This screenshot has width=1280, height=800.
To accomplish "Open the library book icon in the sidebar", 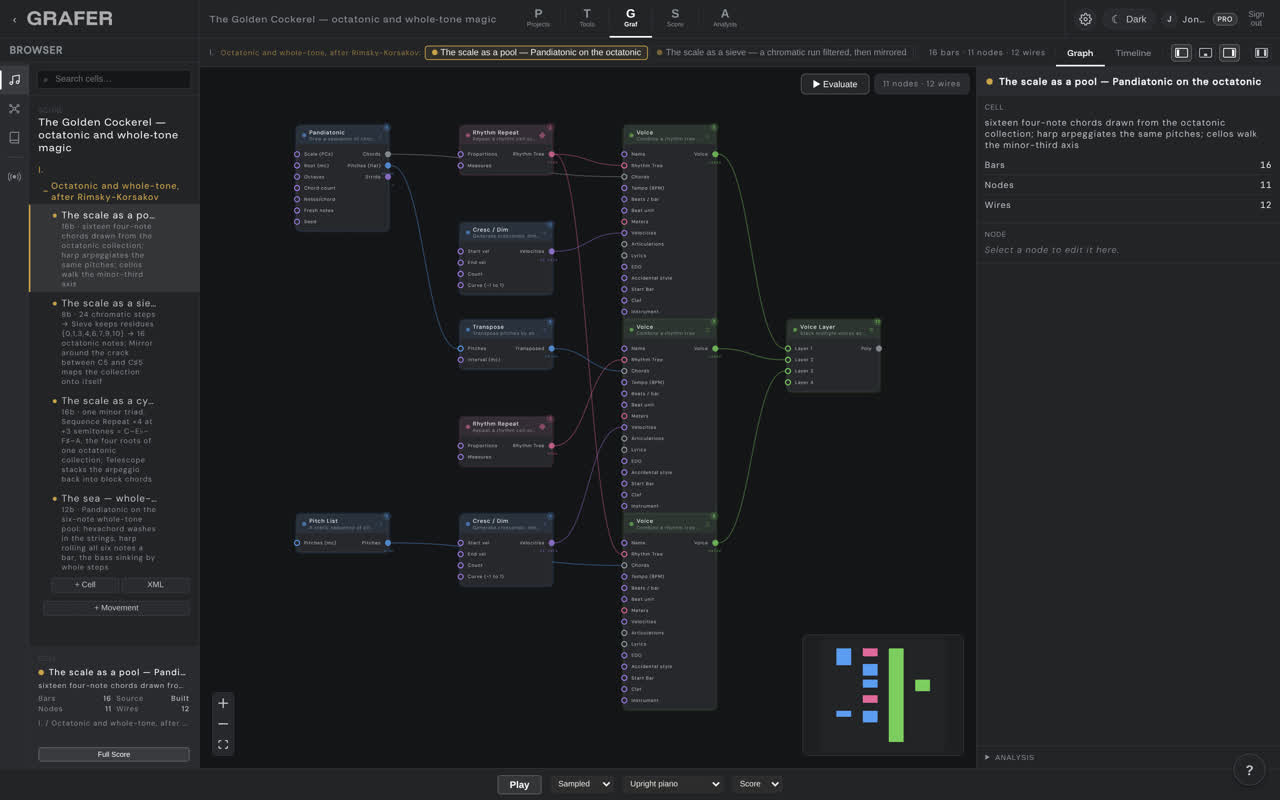I will [14, 138].
